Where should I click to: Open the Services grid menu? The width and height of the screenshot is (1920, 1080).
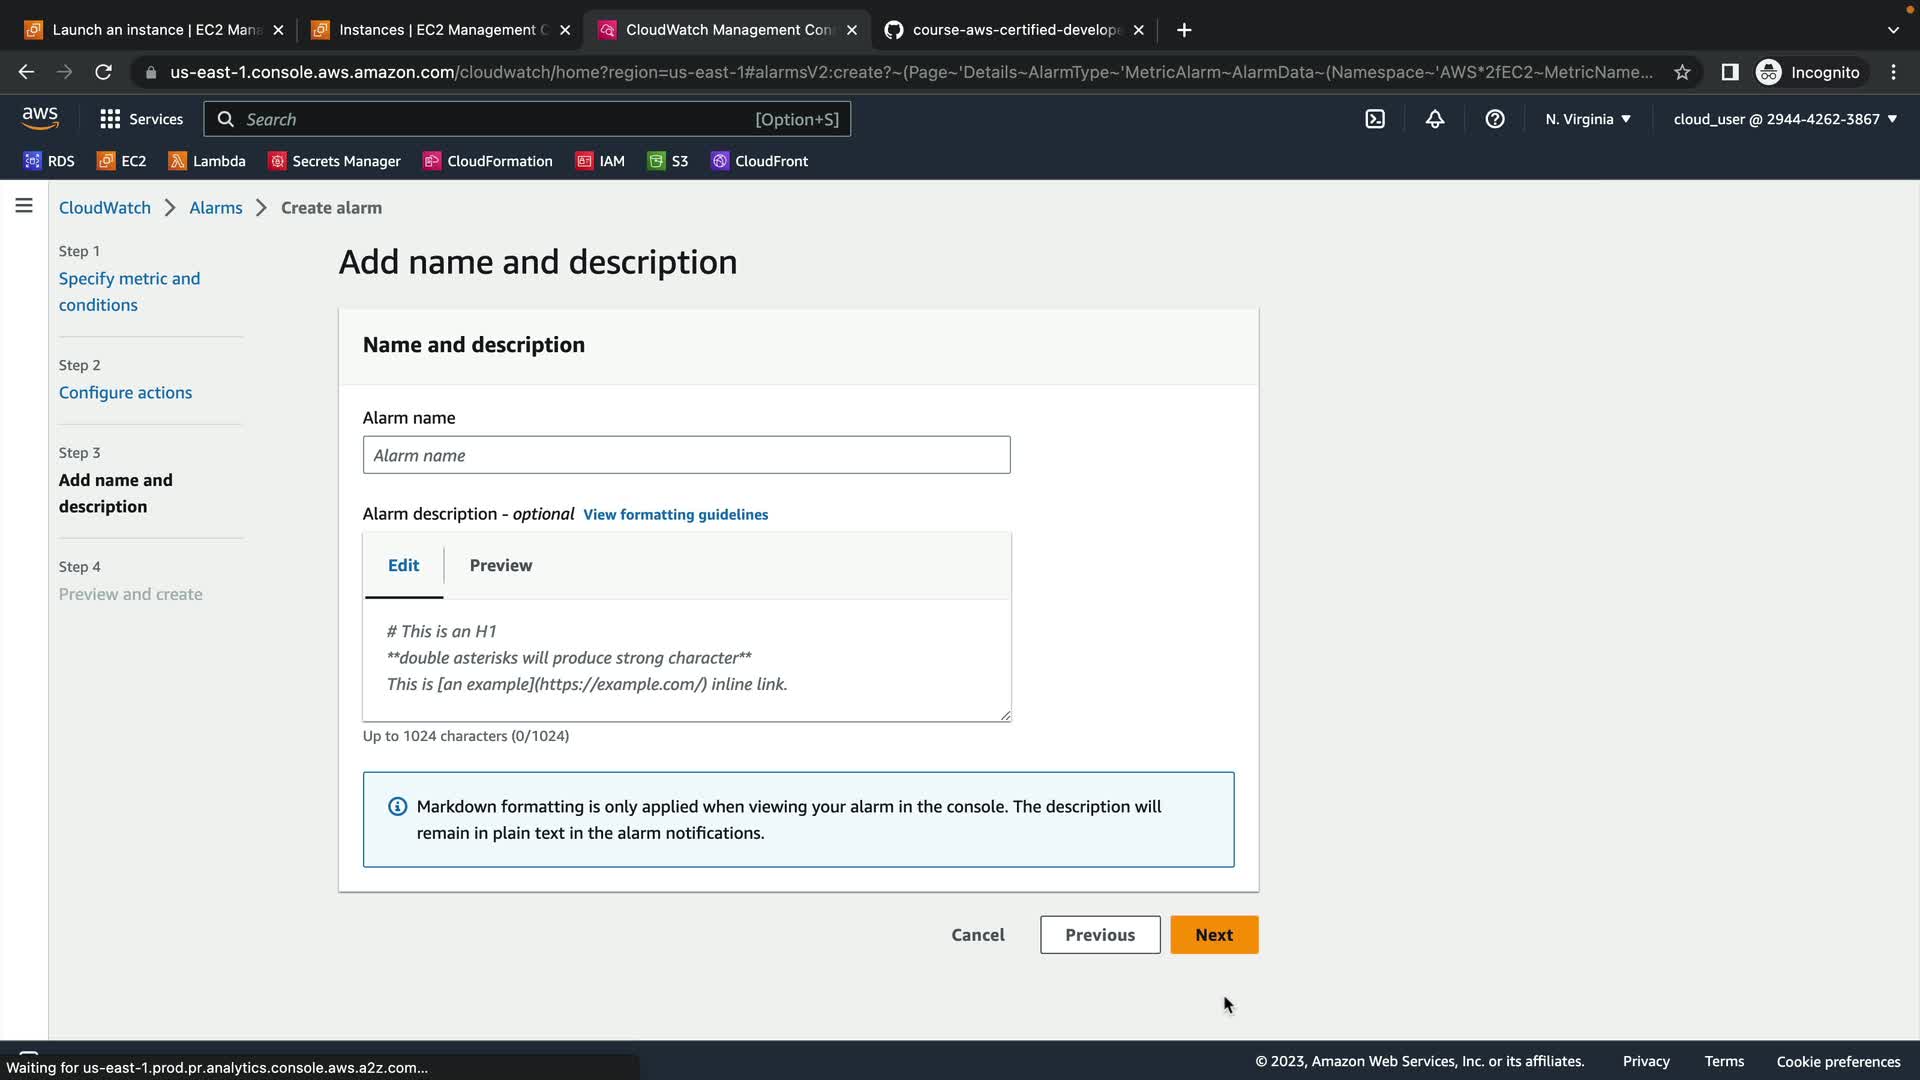coord(141,119)
